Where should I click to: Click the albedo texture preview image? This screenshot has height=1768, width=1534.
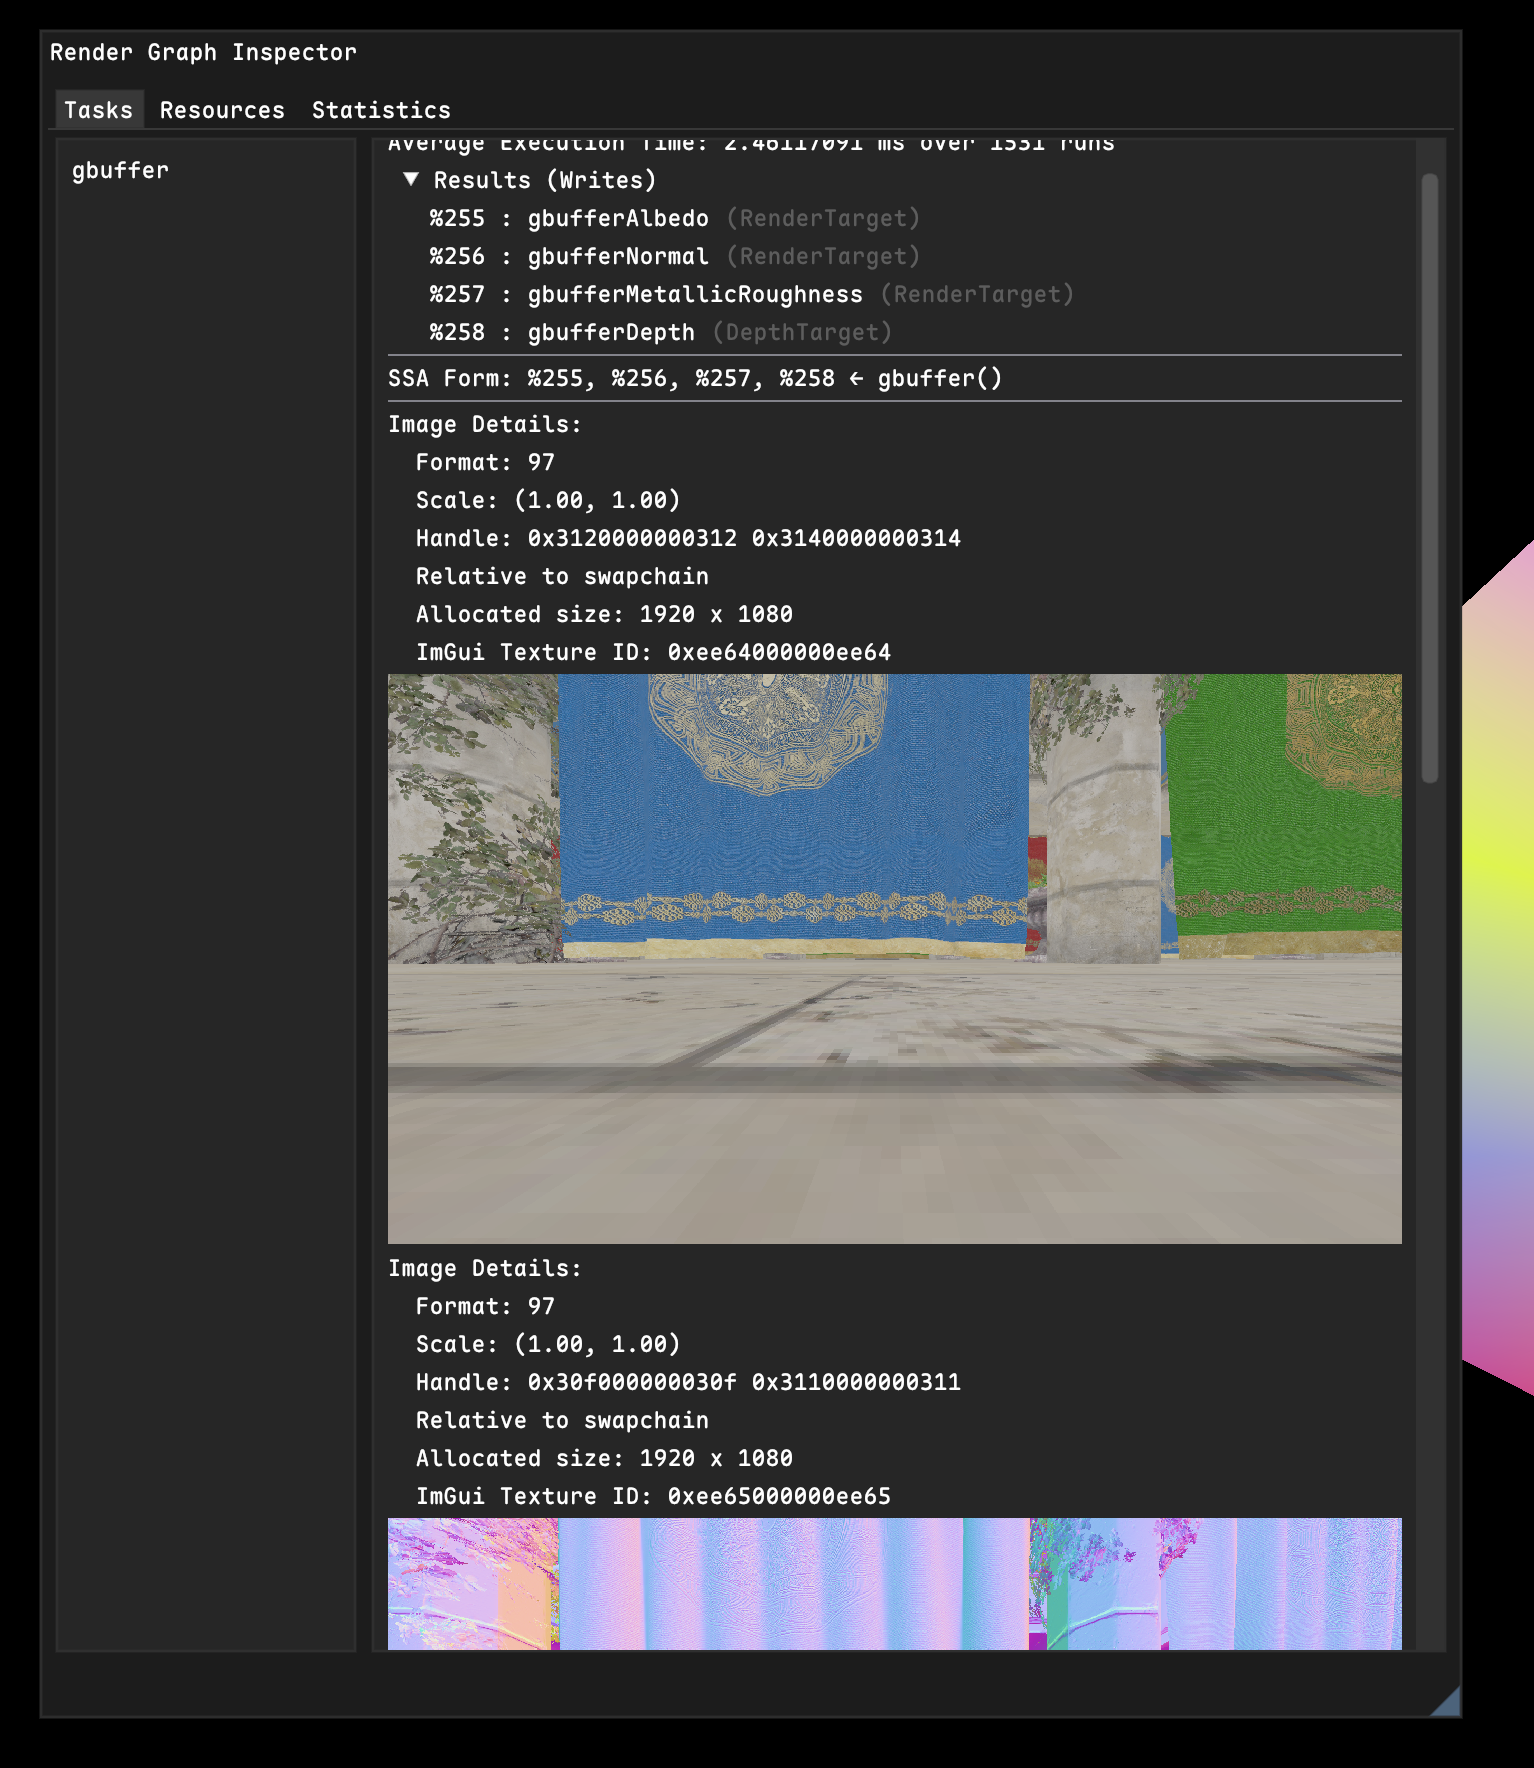[x=895, y=959]
